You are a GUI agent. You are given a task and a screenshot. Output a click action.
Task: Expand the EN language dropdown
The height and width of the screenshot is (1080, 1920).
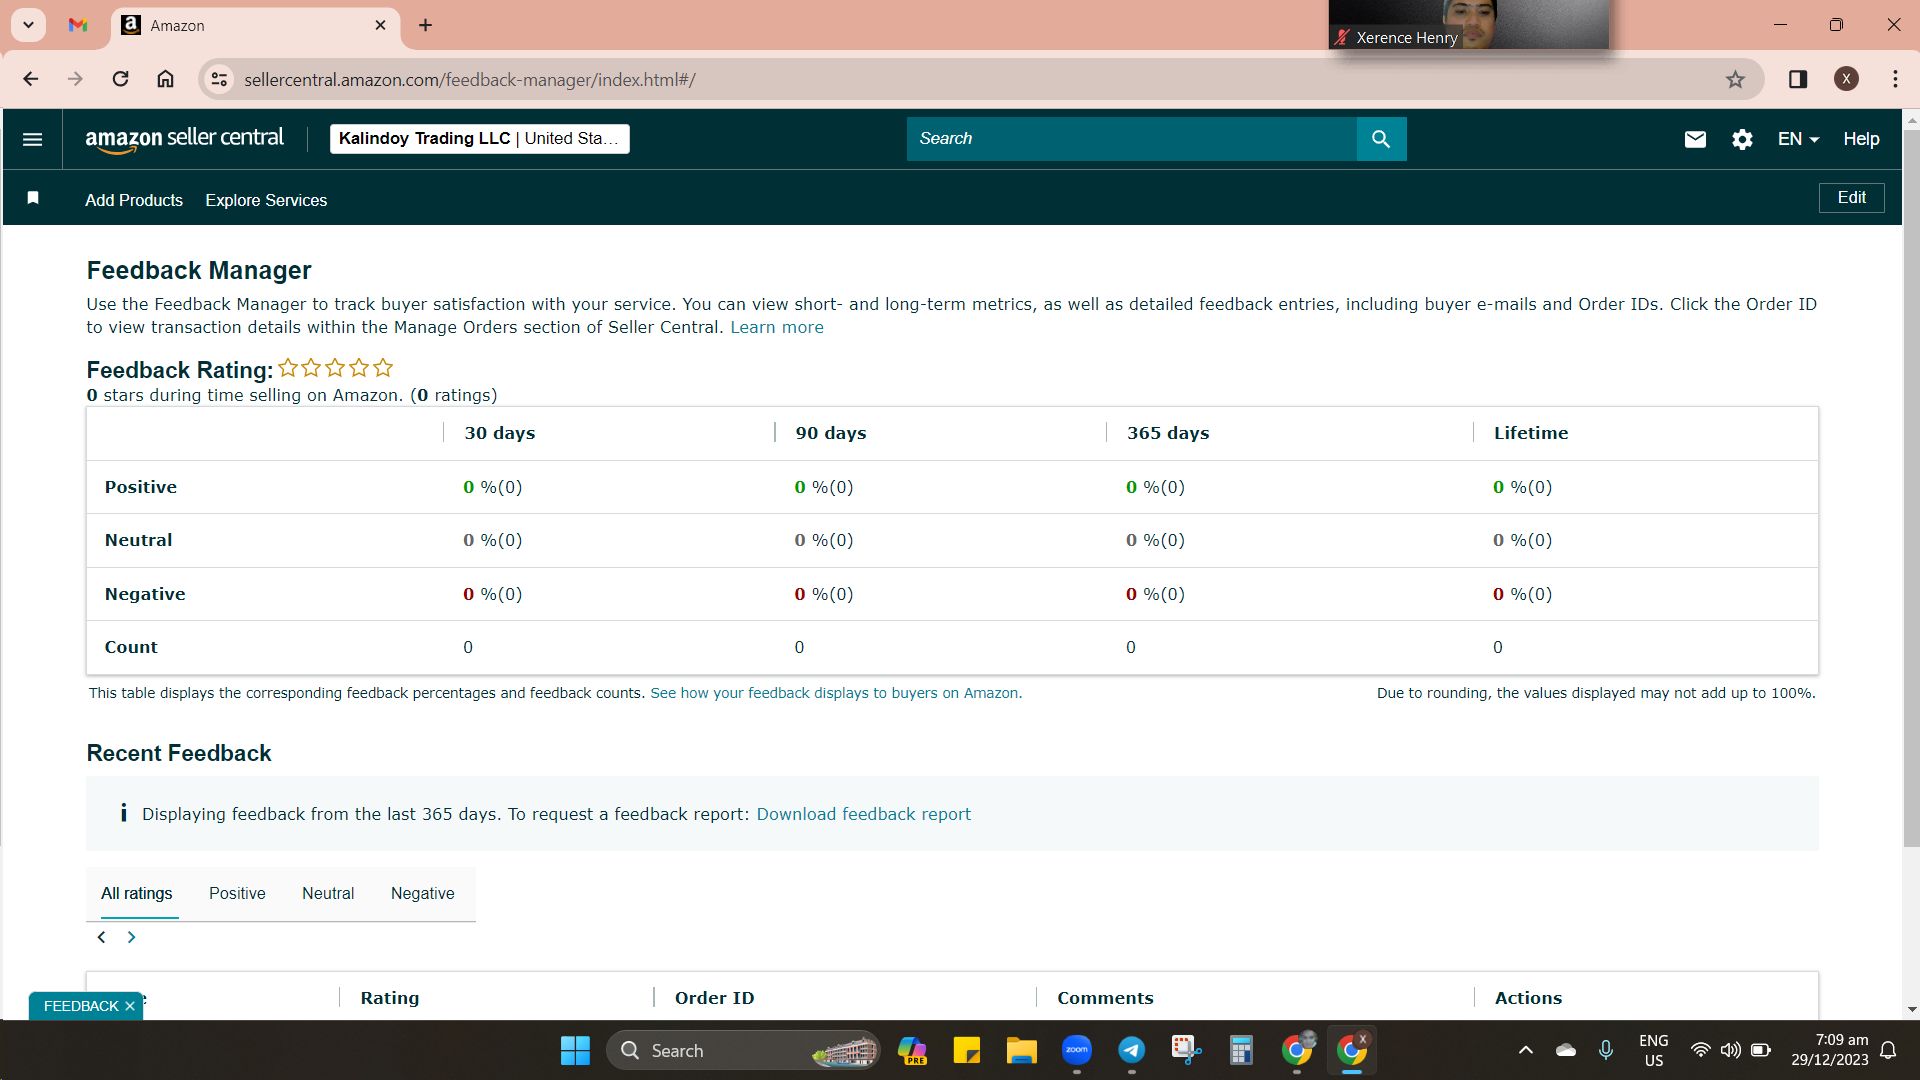pyautogui.click(x=1798, y=139)
